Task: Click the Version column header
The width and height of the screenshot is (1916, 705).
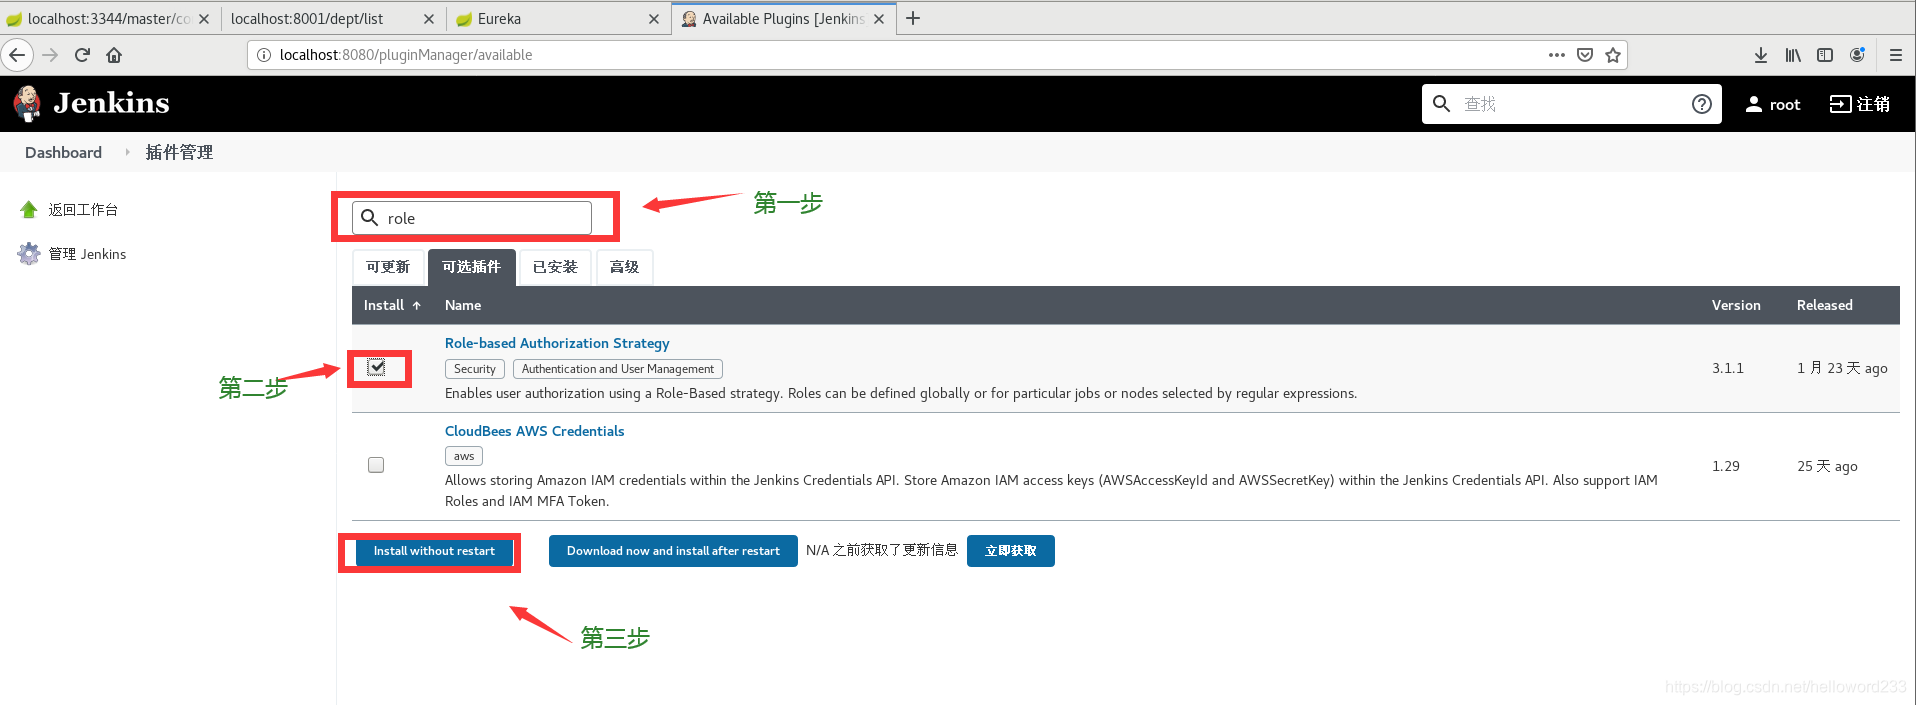Action: [1736, 305]
